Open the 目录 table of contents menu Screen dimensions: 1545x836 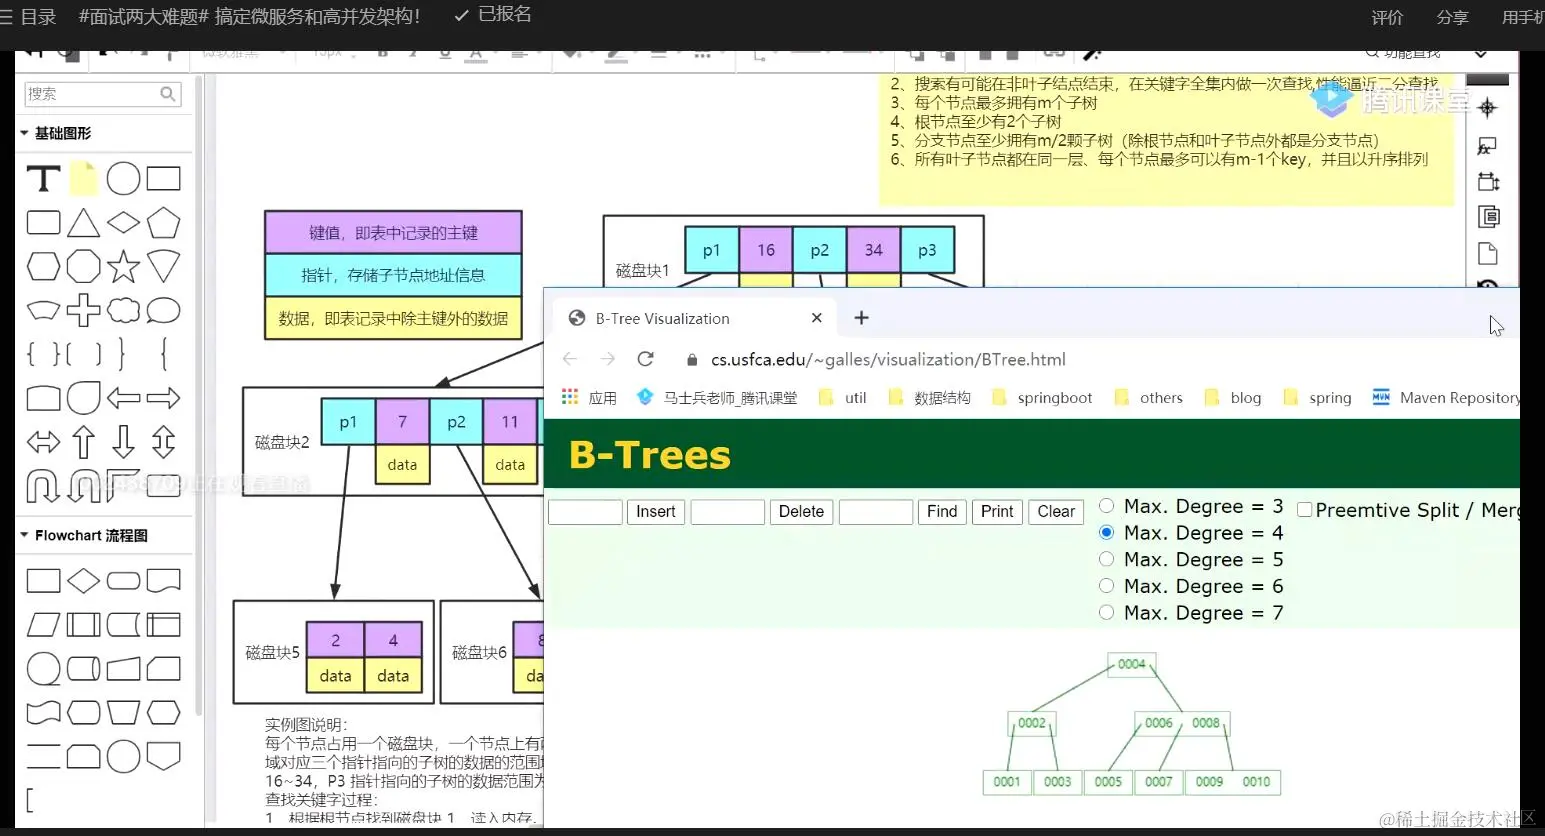pyautogui.click(x=28, y=16)
